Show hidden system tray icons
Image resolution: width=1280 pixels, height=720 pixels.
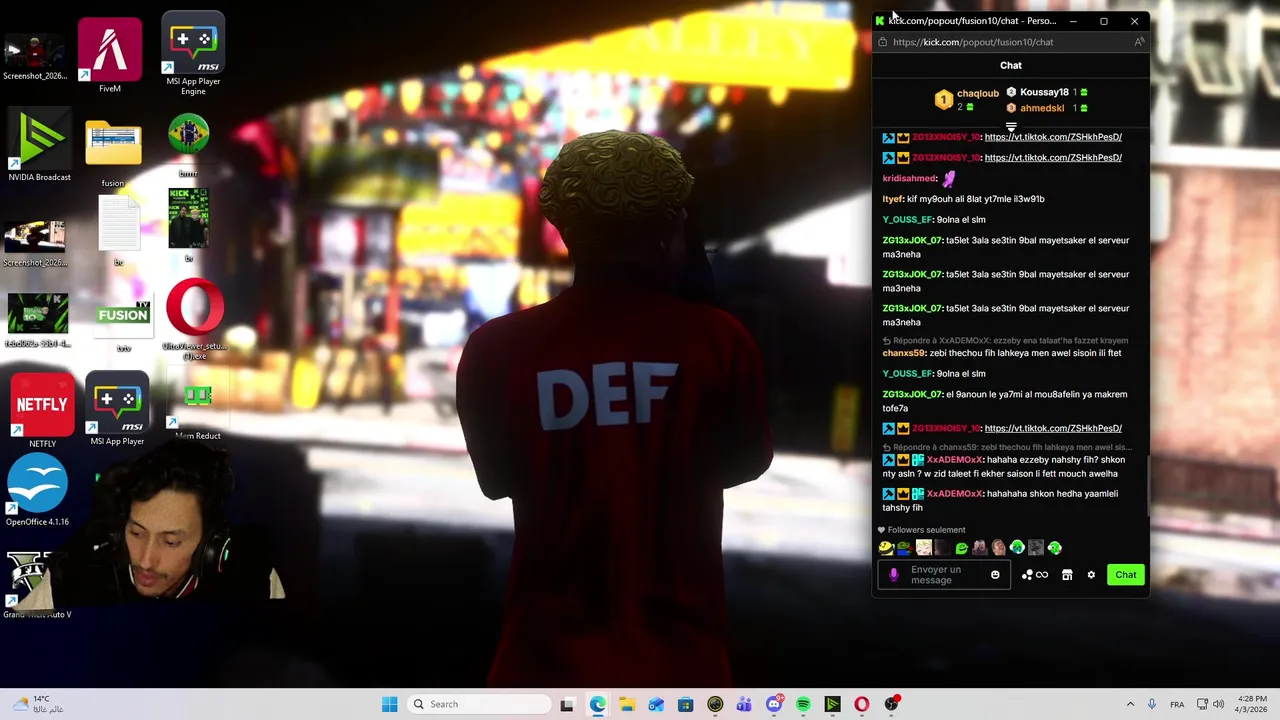click(x=1130, y=704)
